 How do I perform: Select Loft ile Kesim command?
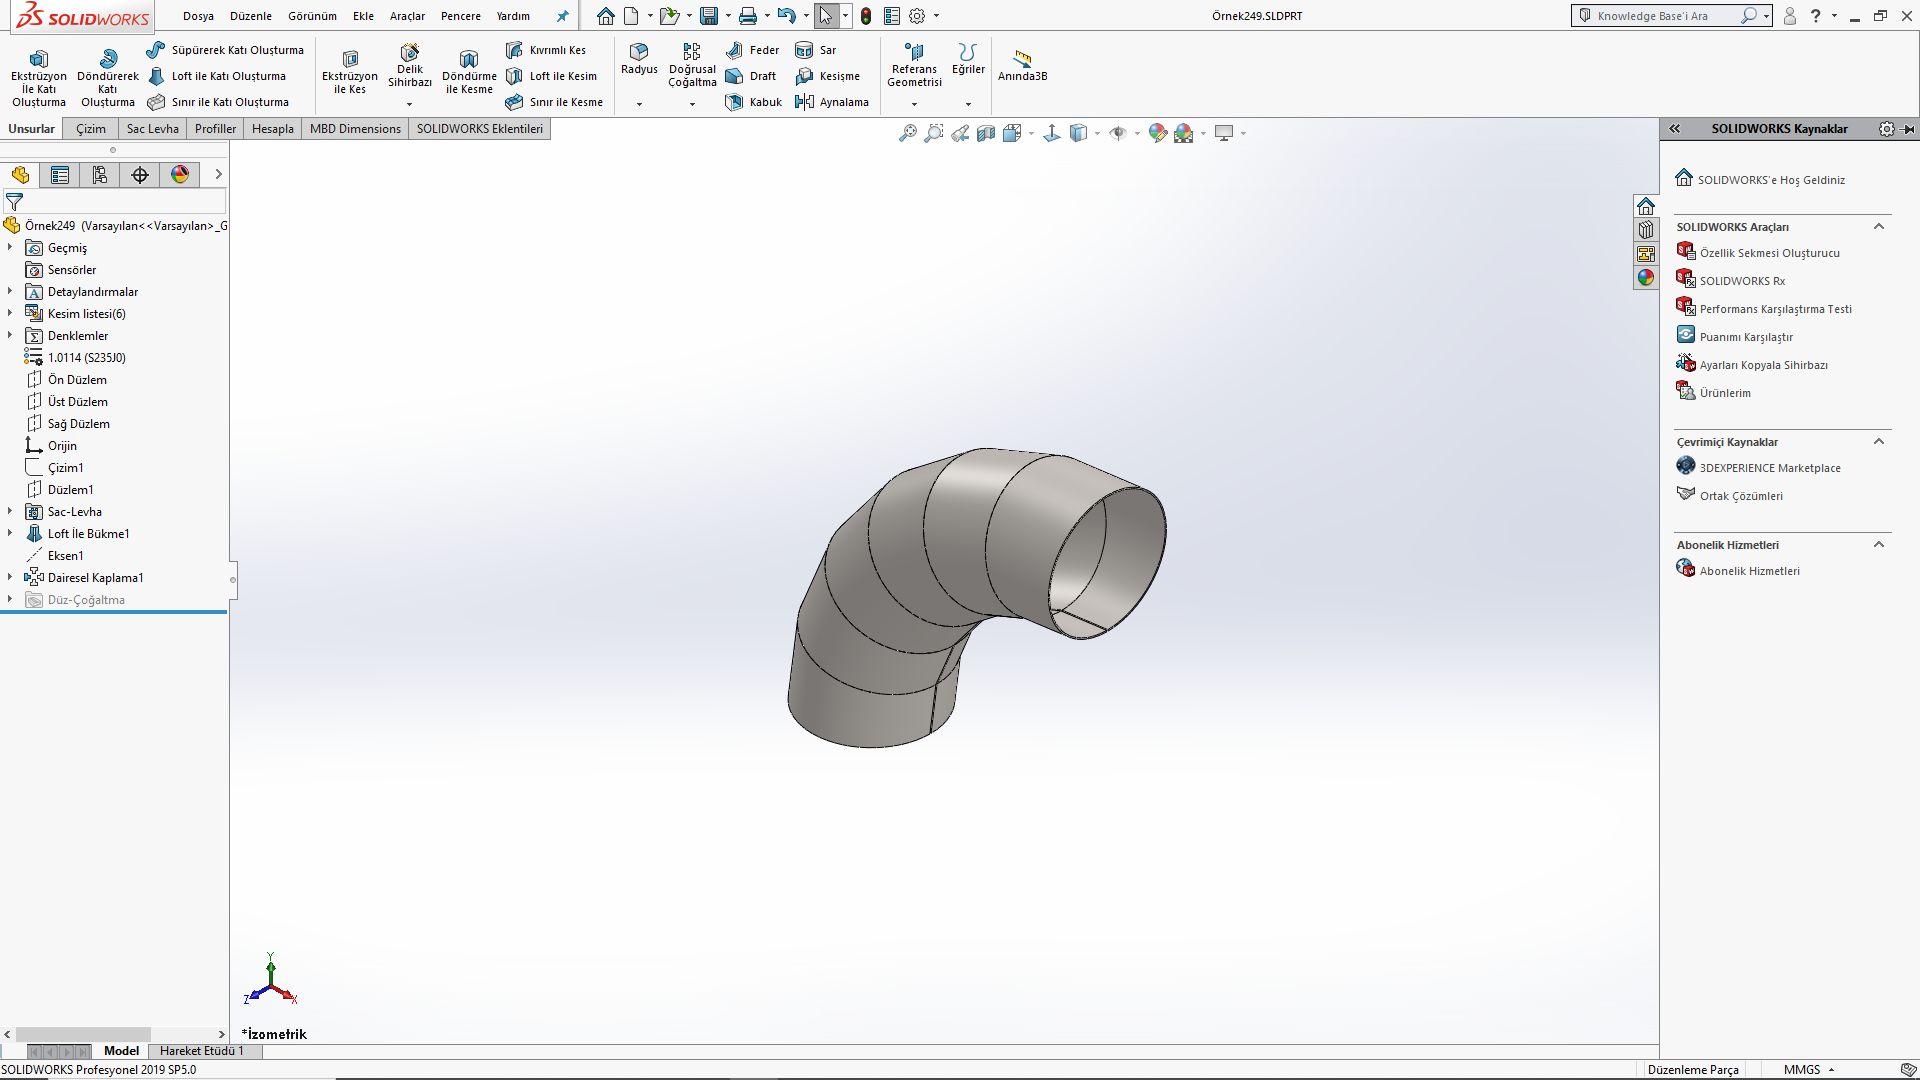(551, 76)
